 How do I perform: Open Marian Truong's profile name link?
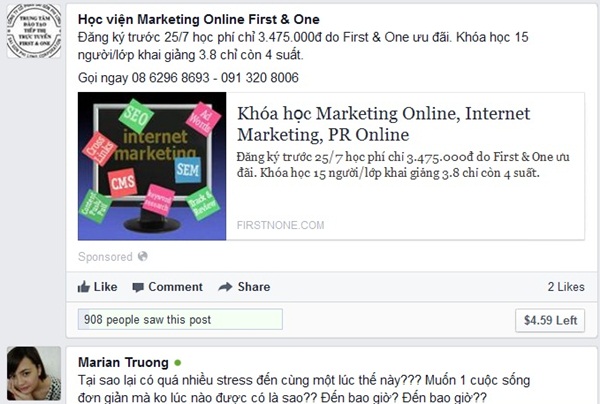click(123, 362)
